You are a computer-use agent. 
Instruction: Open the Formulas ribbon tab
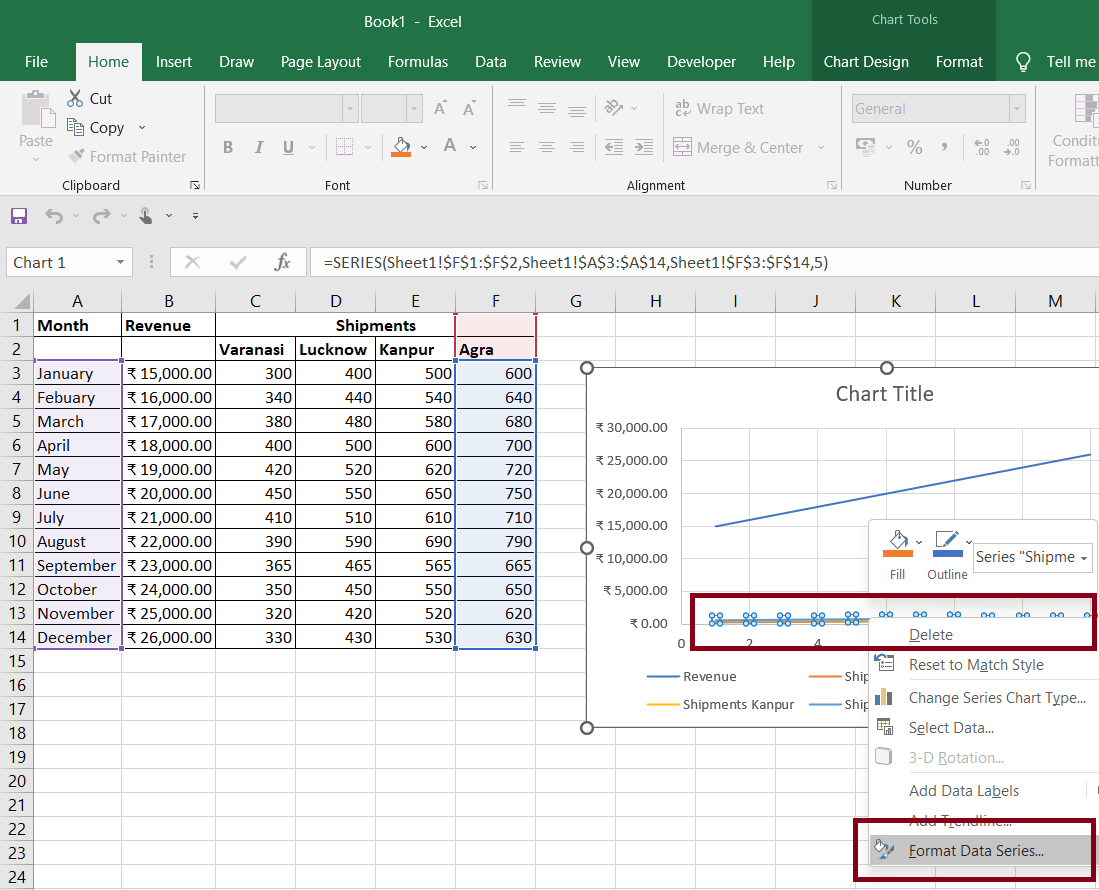[x=418, y=61]
